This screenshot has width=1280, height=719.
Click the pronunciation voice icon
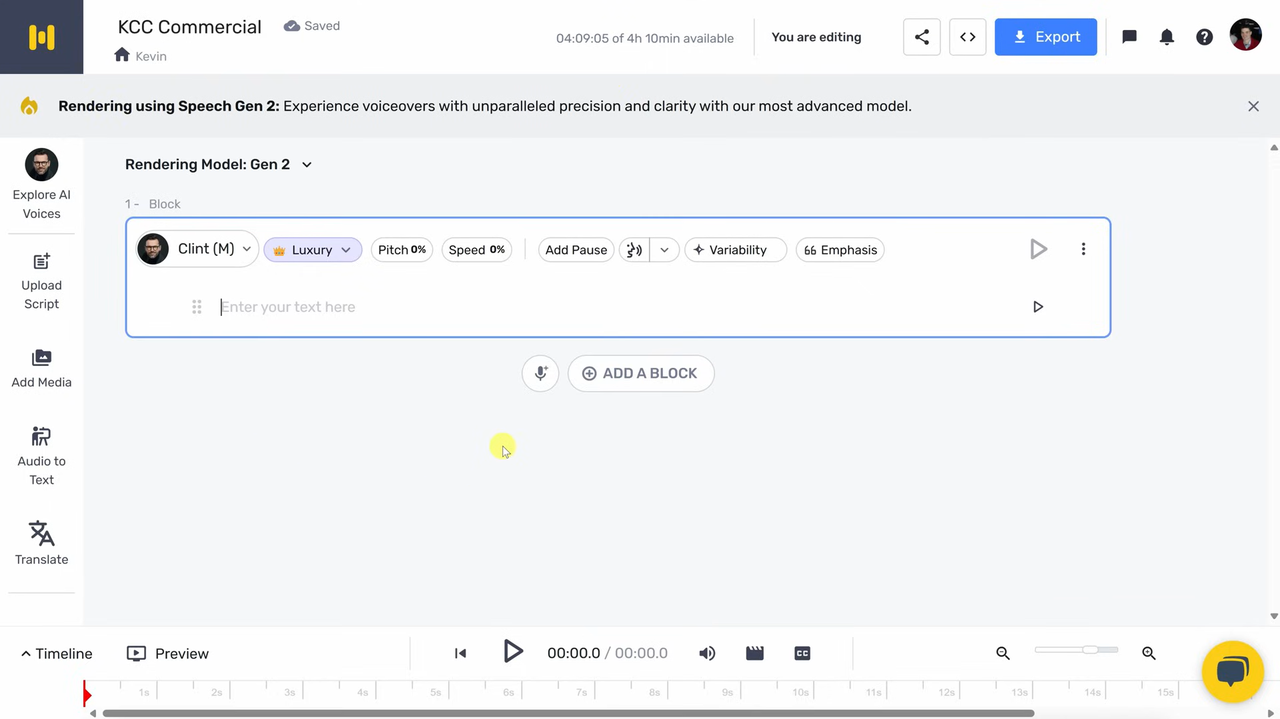[x=634, y=250]
